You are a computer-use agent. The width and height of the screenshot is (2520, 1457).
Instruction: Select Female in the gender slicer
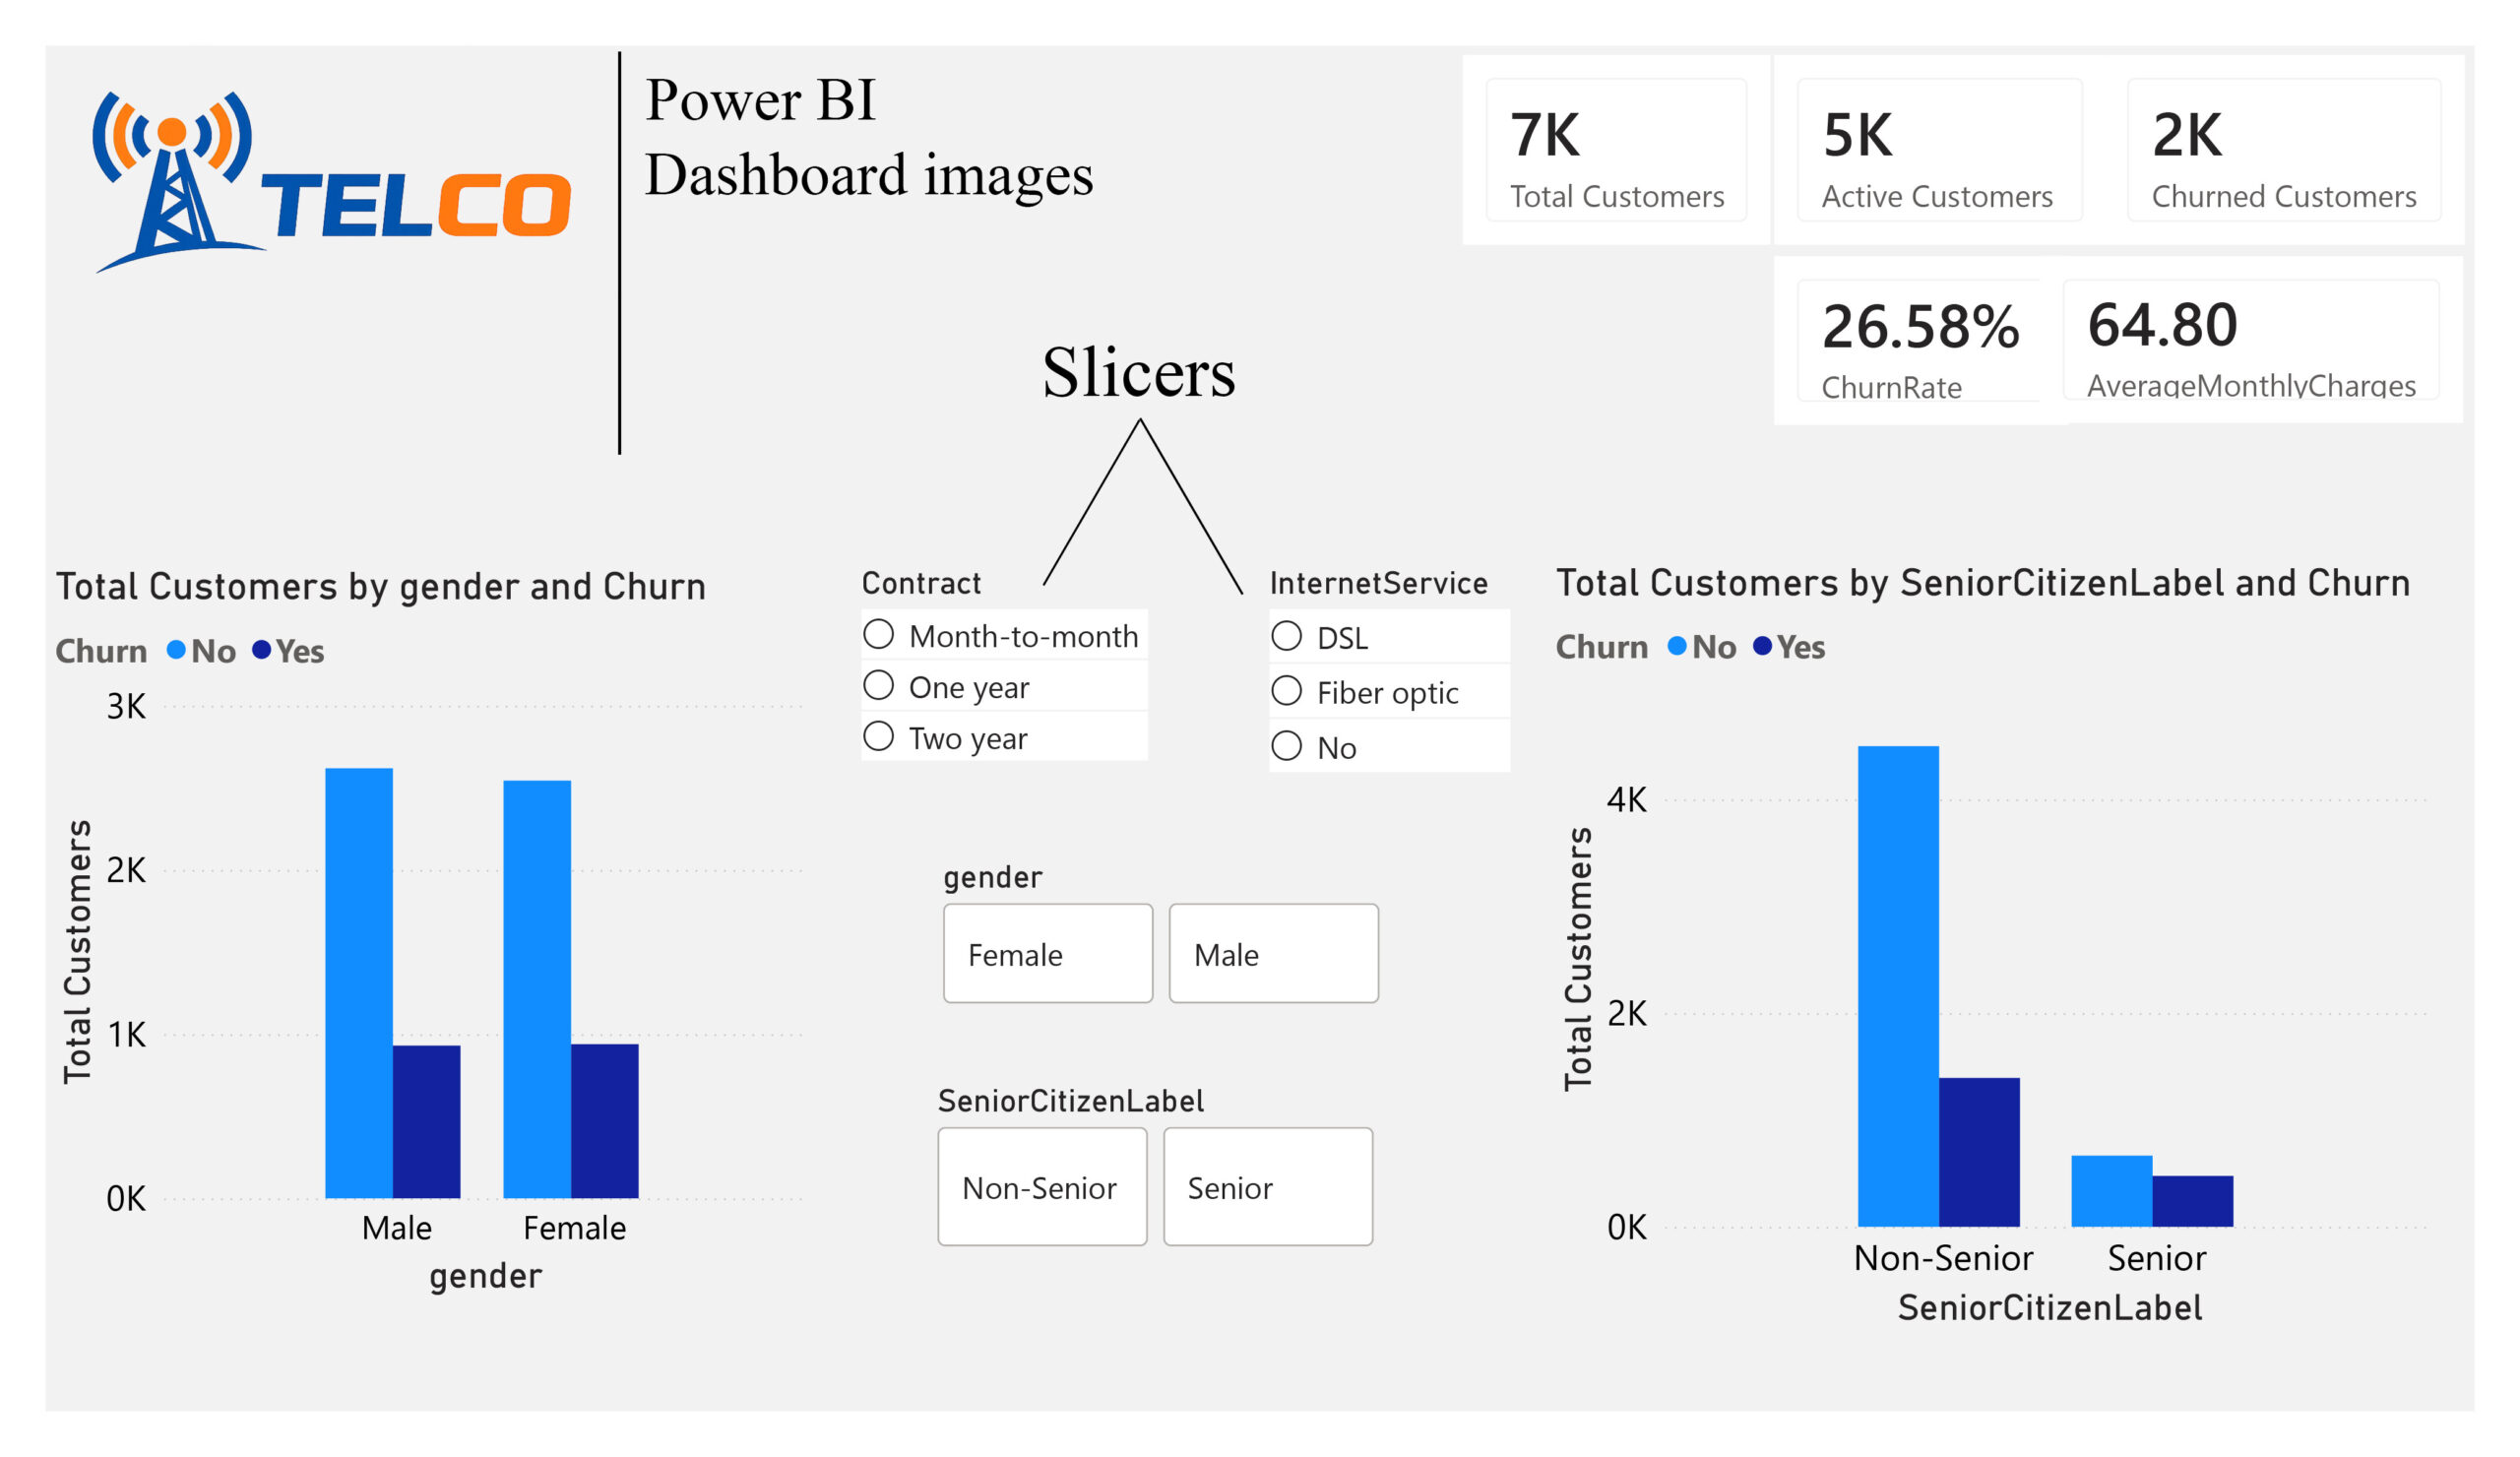1047,953
